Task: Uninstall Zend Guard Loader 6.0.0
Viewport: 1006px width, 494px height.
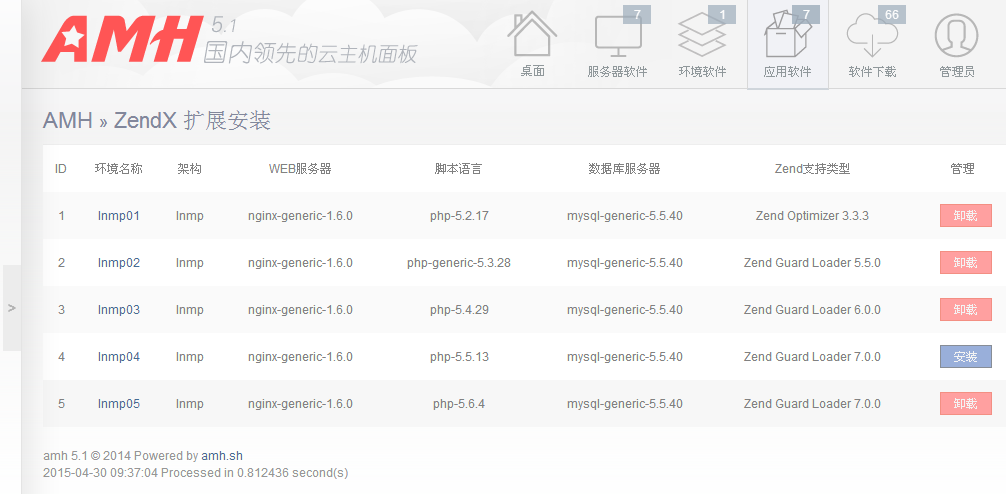Action: tap(965, 309)
